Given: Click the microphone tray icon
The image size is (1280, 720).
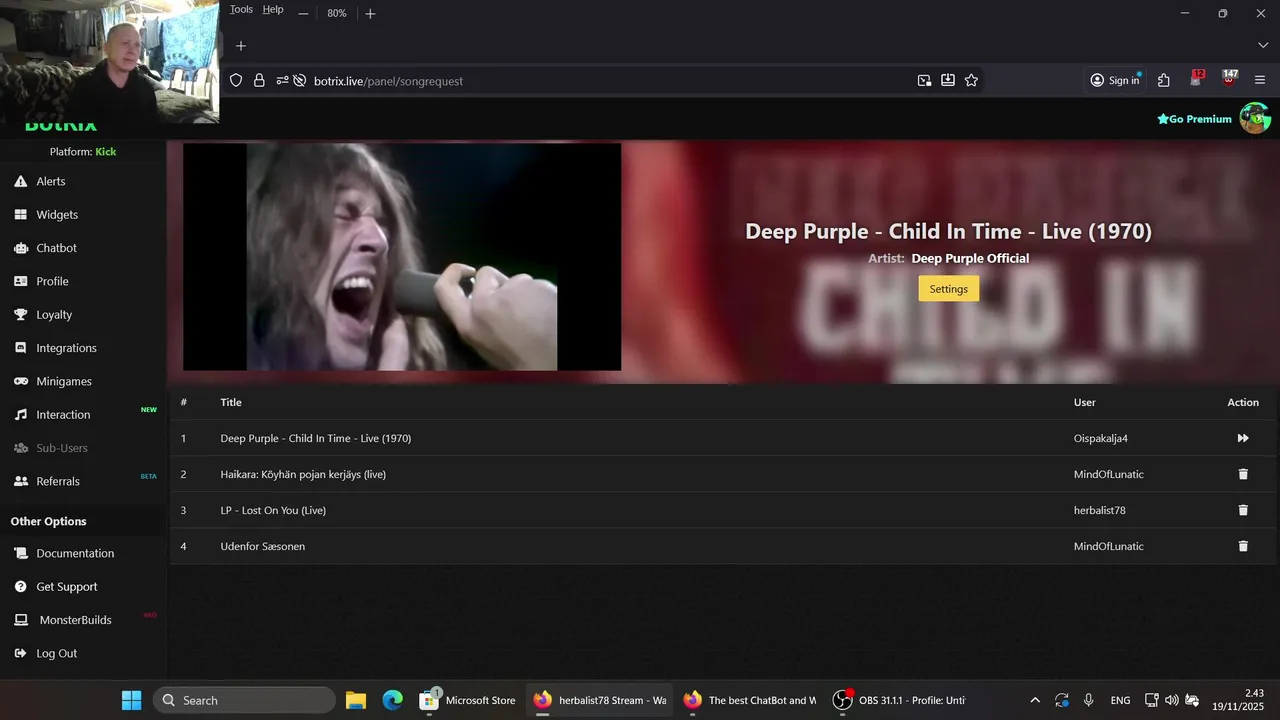Looking at the screenshot, I should [1088, 700].
